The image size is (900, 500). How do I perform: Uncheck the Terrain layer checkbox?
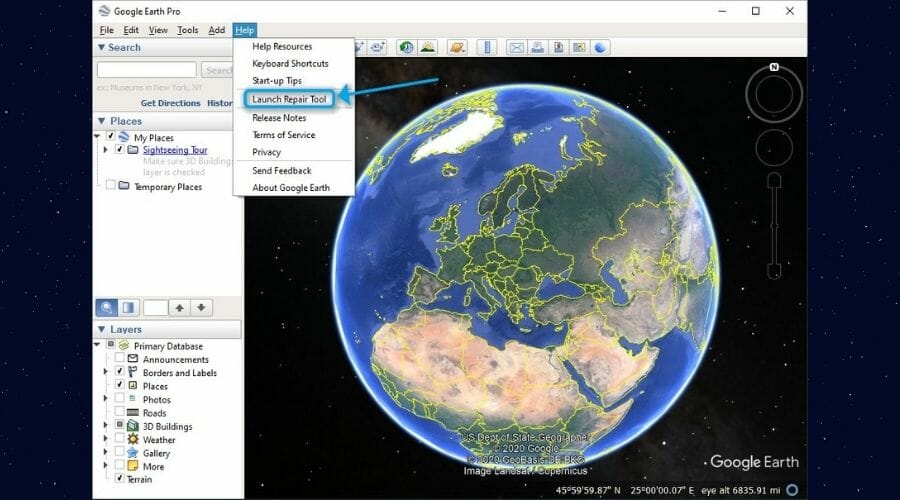point(119,478)
